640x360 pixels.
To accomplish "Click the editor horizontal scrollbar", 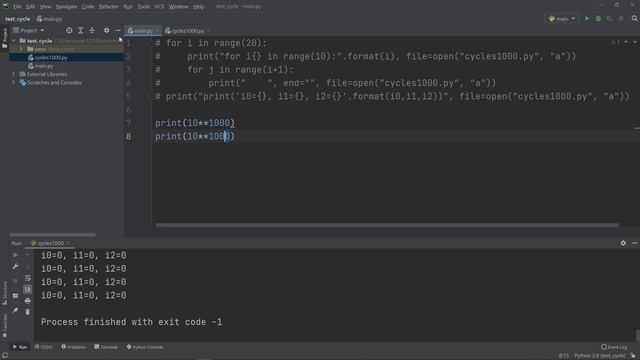I will click(x=387, y=225).
